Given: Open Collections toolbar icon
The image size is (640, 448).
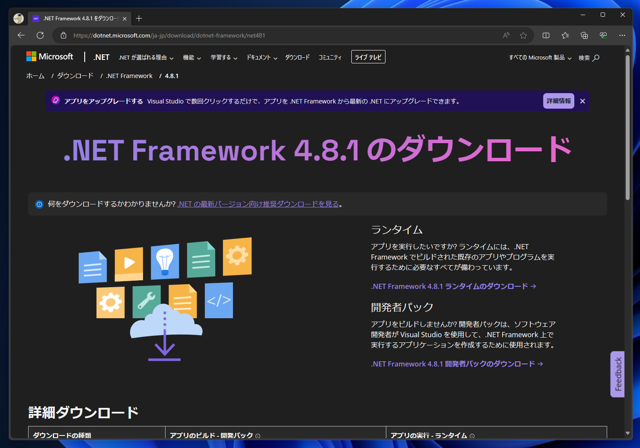Looking at the screenshot, I should (x=584, y=35).
